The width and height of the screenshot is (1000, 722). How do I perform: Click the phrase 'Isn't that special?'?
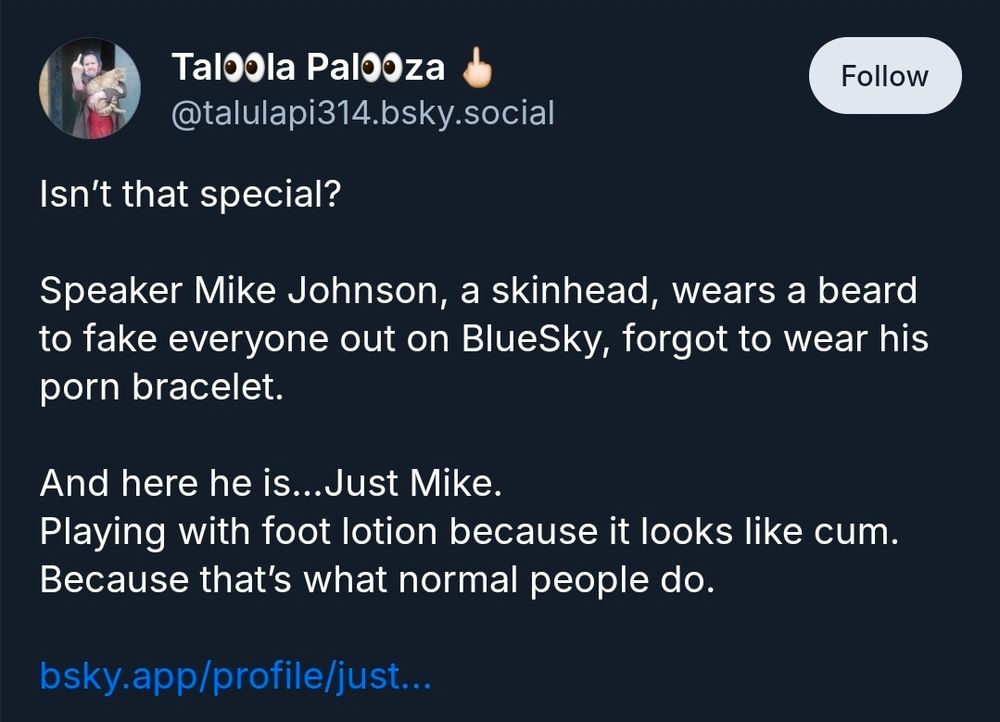[190, 194]
